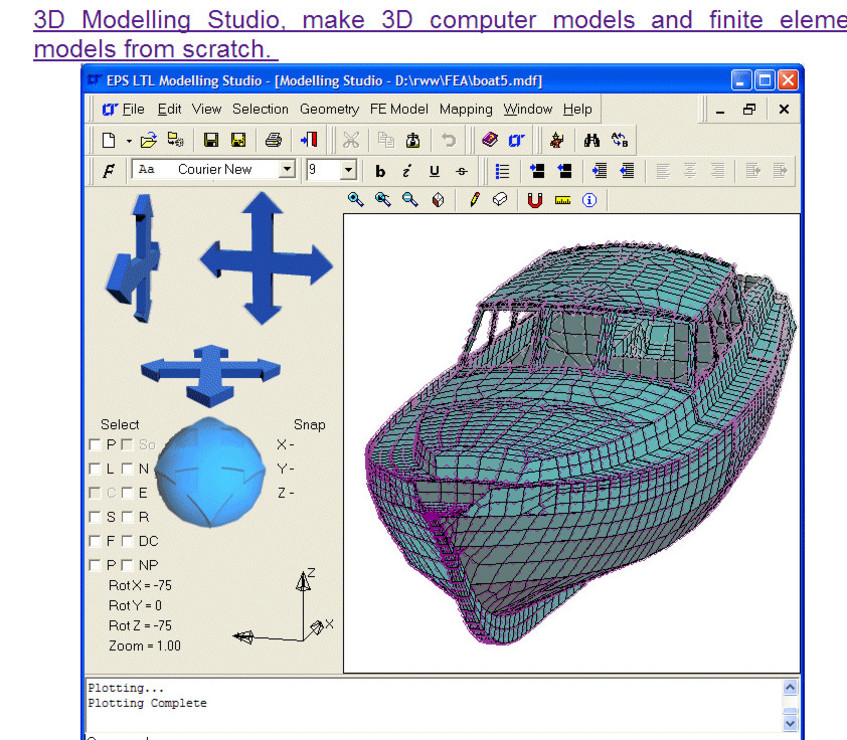Activate the yellow ruler measure tool
Viewport: 847px width, 740px height.
tap(562, 200)
